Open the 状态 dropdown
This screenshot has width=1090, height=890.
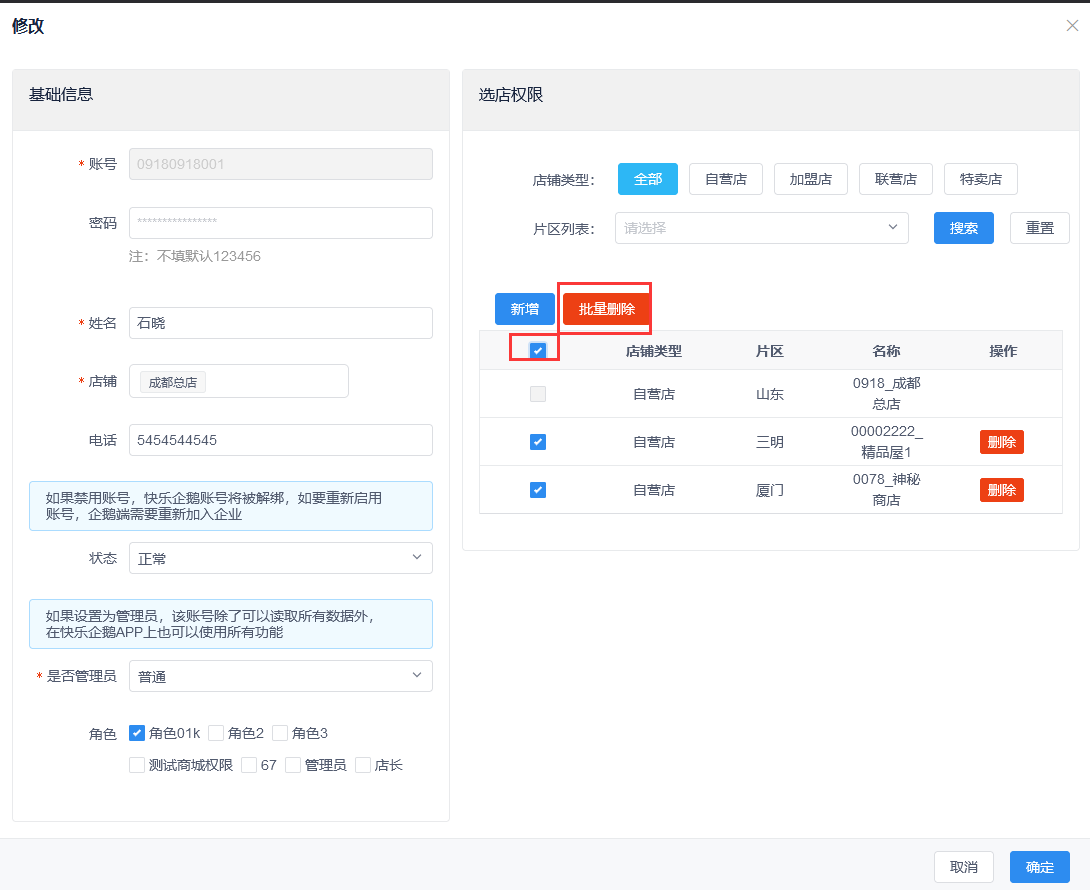pos(280,558)
